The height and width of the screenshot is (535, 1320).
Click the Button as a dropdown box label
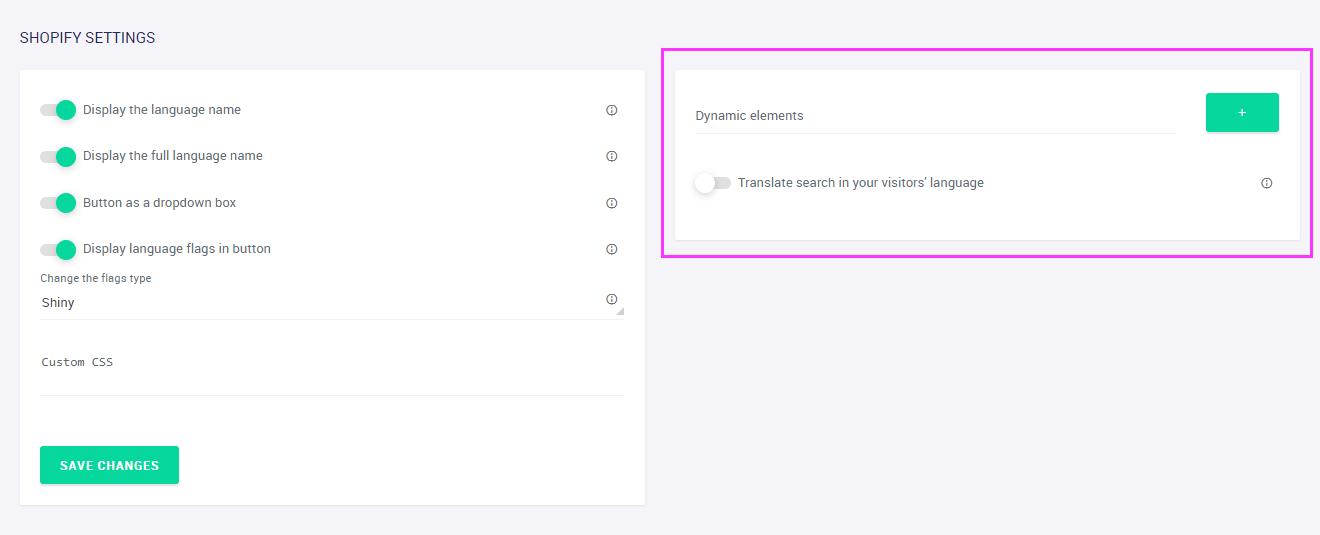tap(160, 203)
